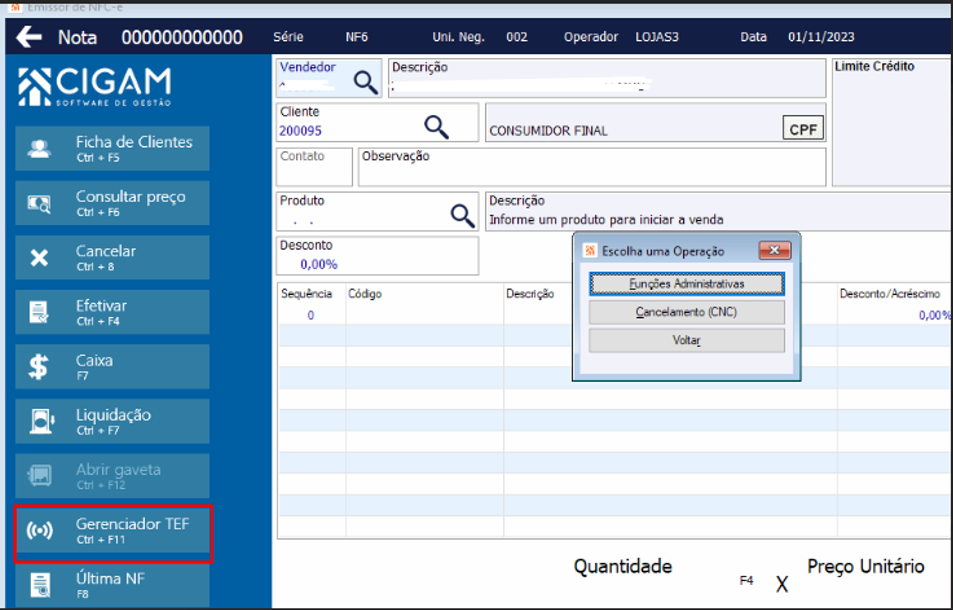Click the Liquidação icon
Screen dimensions: 953x610
(41, 421)
